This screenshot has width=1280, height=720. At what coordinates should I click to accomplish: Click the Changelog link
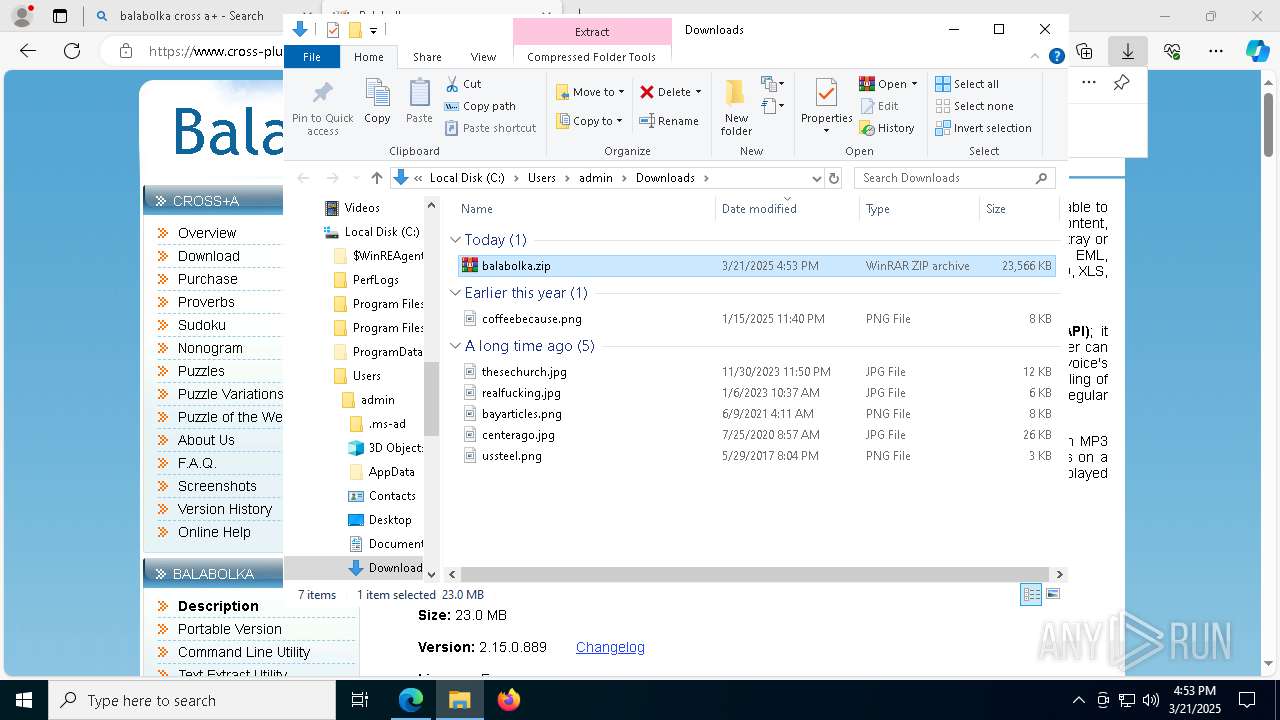pos(610,647)
